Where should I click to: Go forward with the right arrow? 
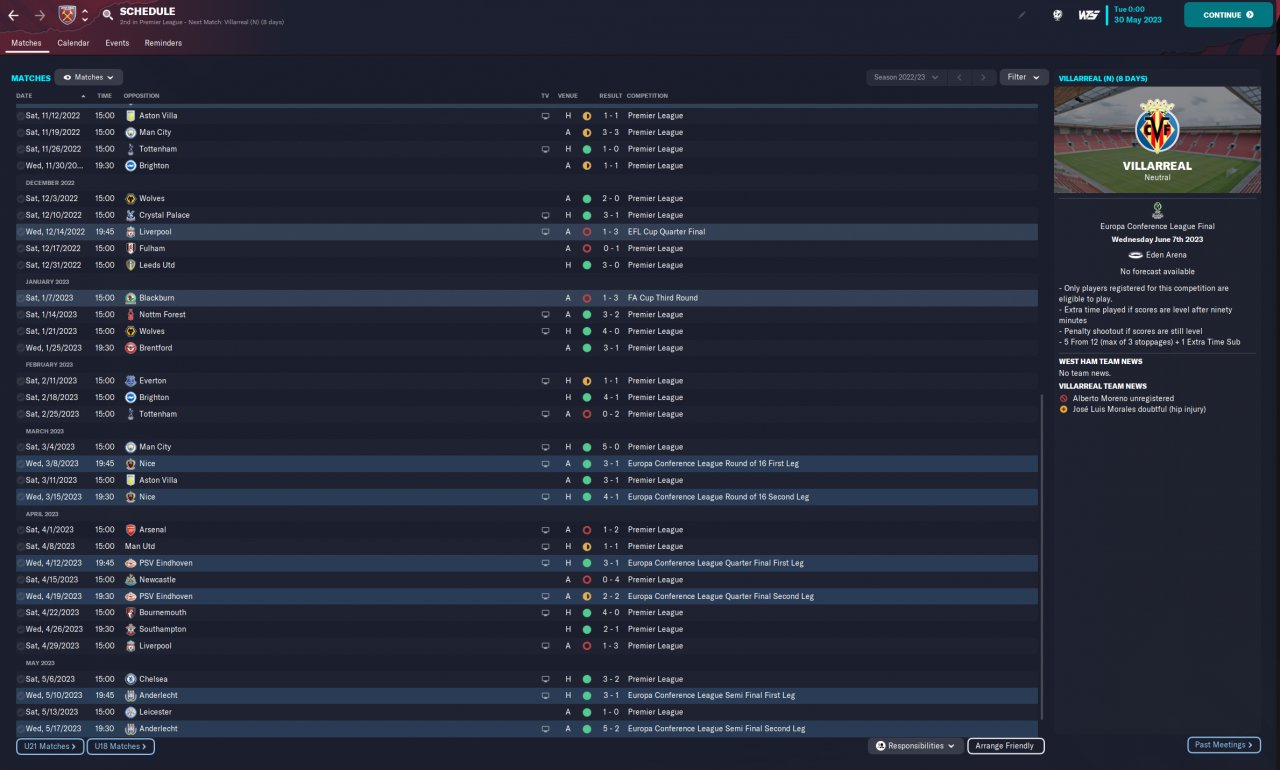click(40, 15)
